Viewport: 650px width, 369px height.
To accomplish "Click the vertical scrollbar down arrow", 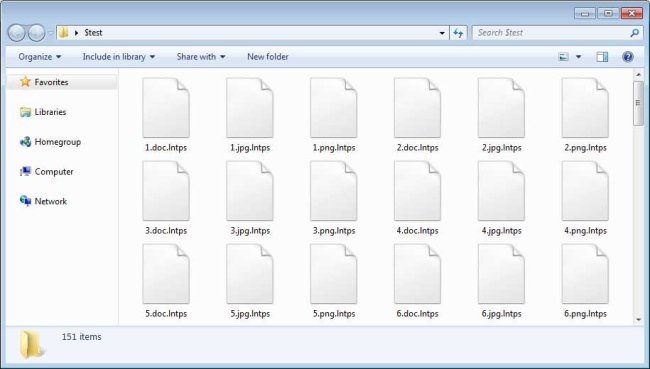I will coord(638,320).
